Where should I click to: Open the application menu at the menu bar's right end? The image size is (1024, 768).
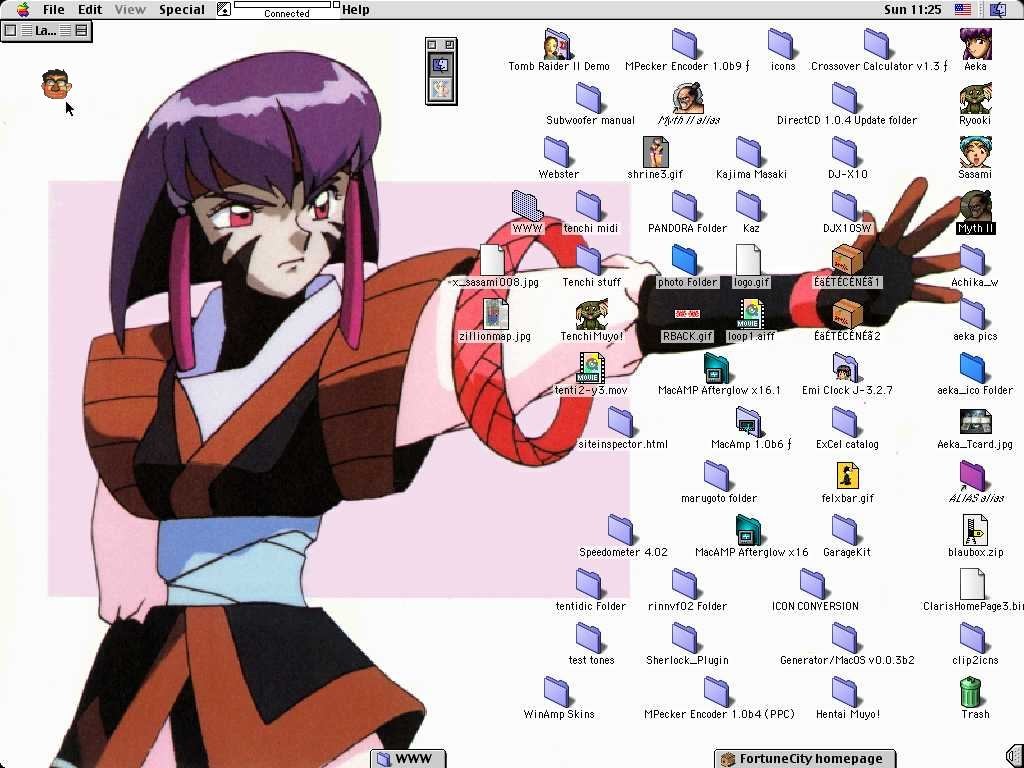click(x=998, y=9)
